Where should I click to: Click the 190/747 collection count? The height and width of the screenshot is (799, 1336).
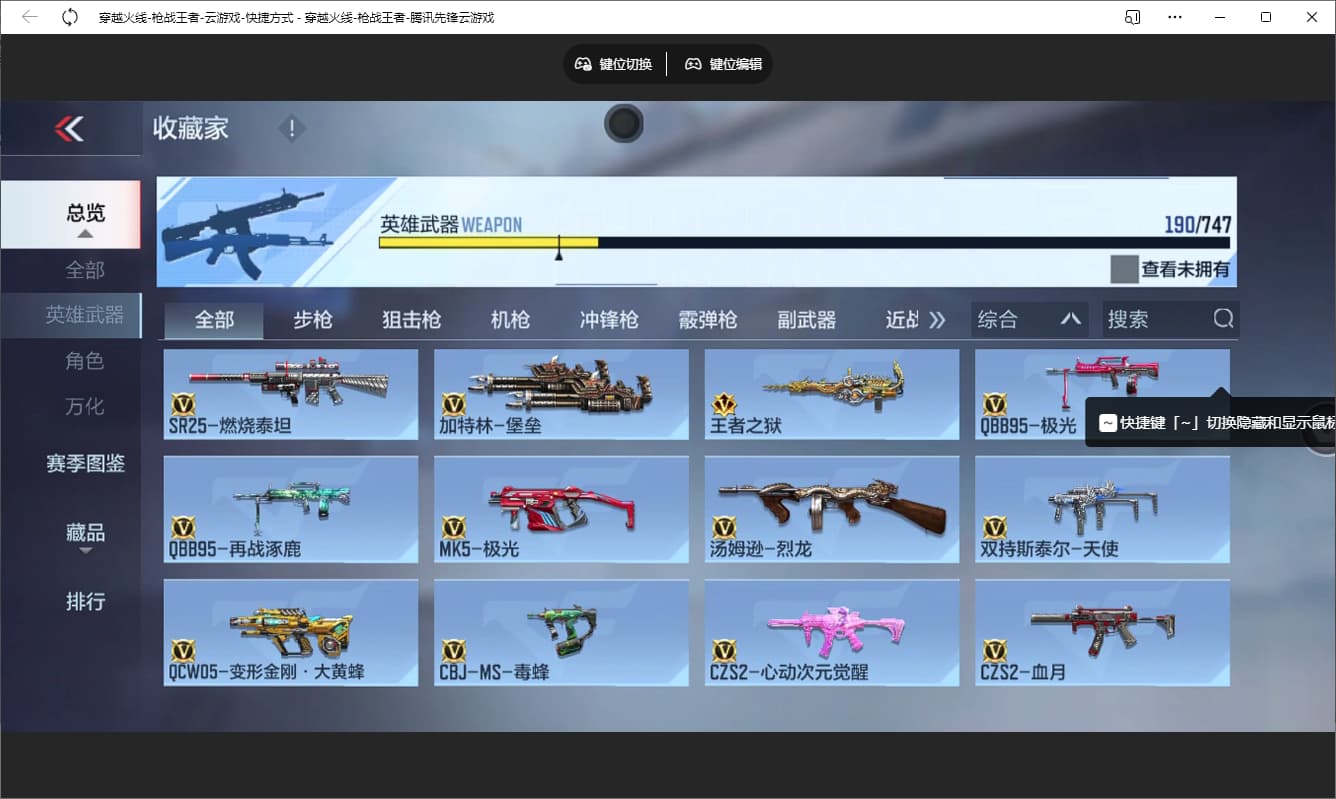pyautogui.click(x=1197, y=224)
